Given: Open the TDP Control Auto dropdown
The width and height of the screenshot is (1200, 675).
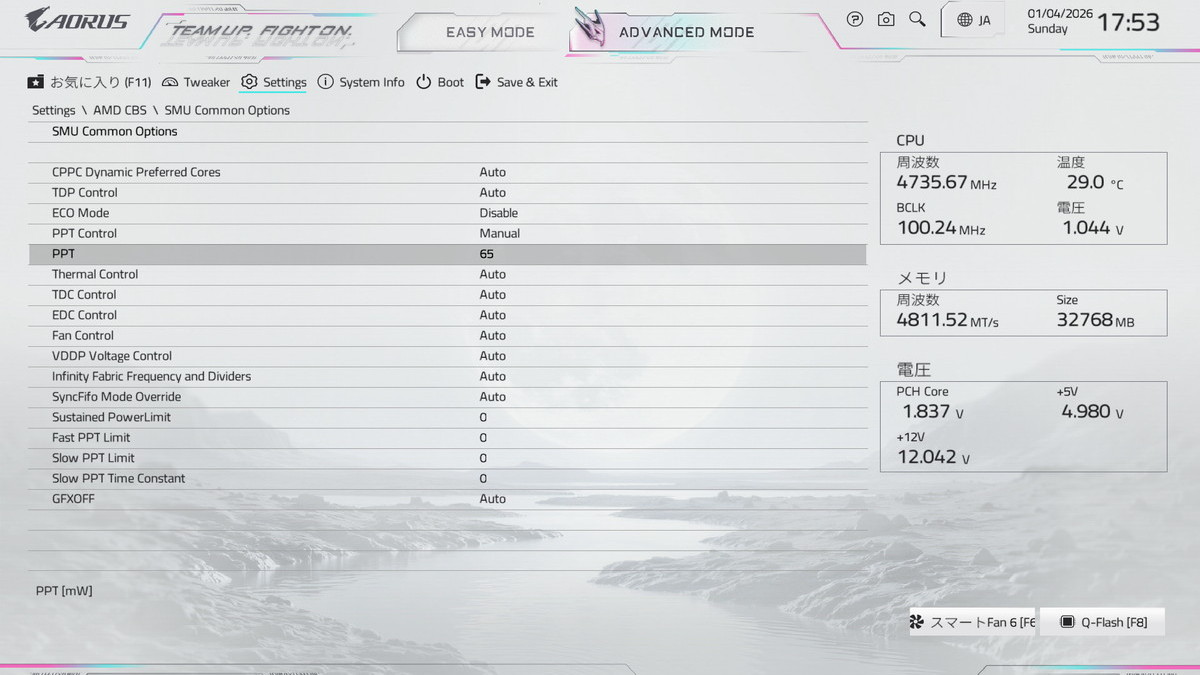Looking at the screenshot, I should (x=492, y=193).
